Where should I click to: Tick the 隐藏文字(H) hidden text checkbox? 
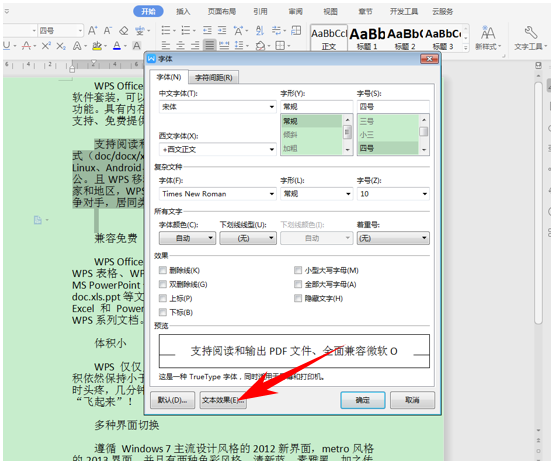[298, 298]
